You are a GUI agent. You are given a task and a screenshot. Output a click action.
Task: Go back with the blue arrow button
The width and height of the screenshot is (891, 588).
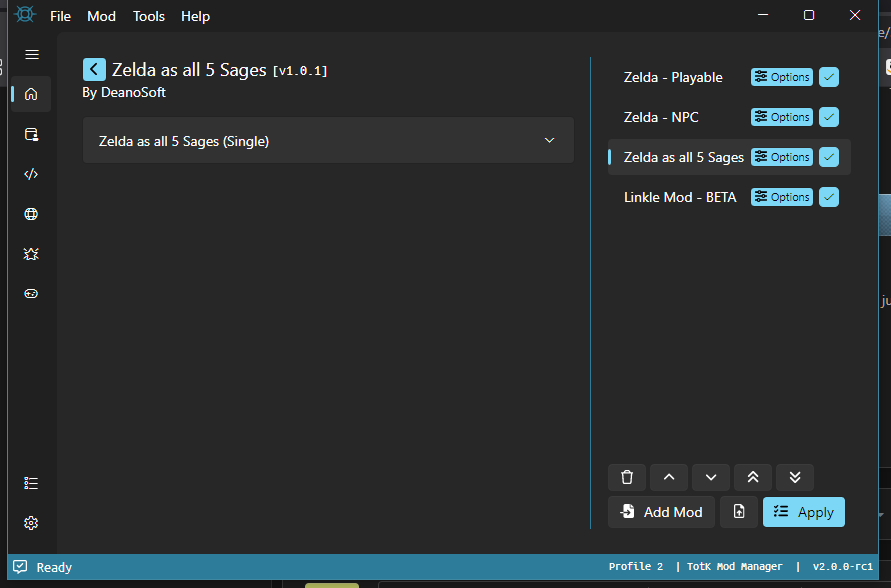coord(94,70)
